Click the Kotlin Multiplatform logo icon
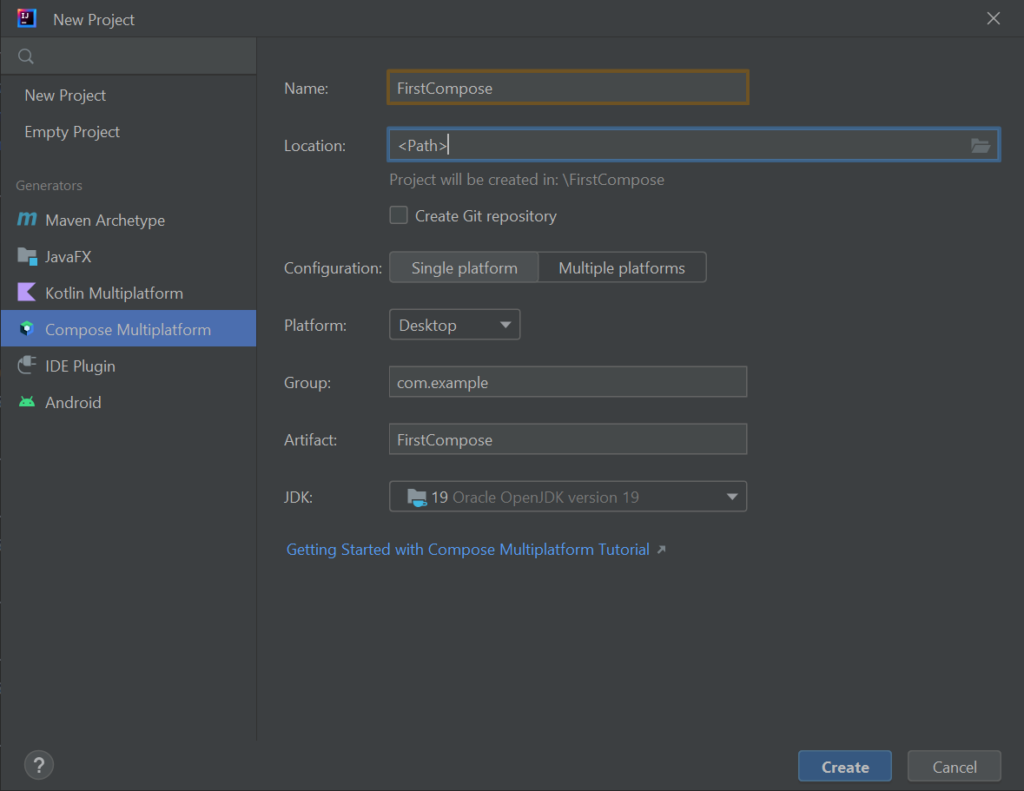 click(x=27, y=292)
